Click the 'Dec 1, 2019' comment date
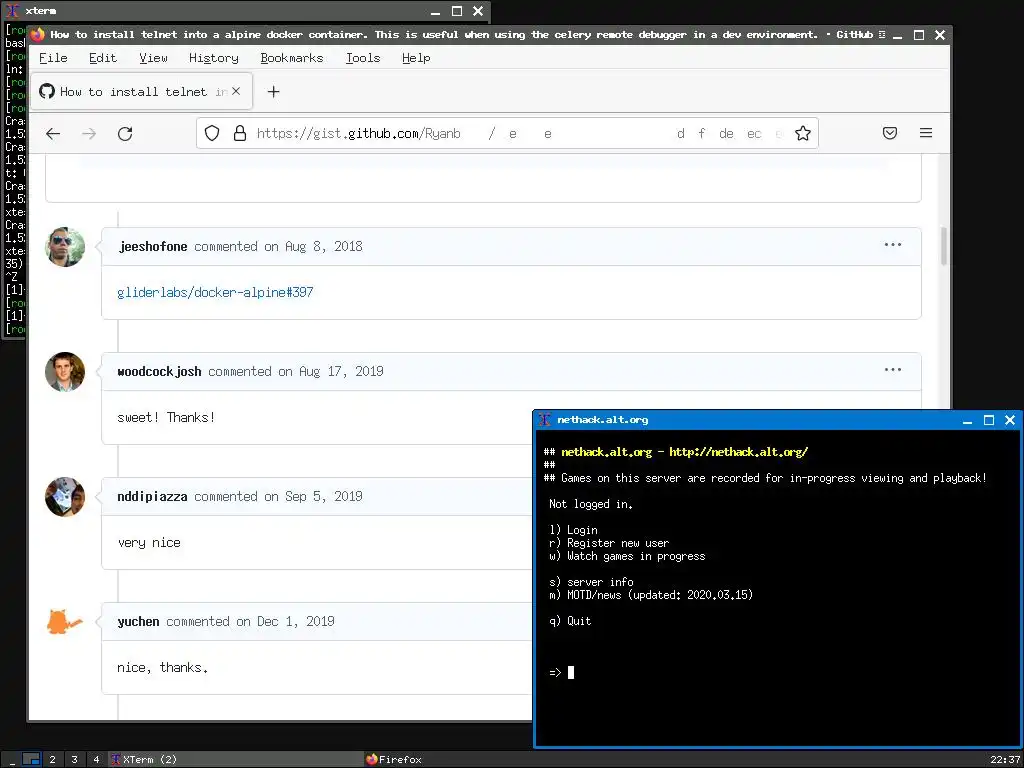This screenshot has height=768, width=1024. point(296,622)
